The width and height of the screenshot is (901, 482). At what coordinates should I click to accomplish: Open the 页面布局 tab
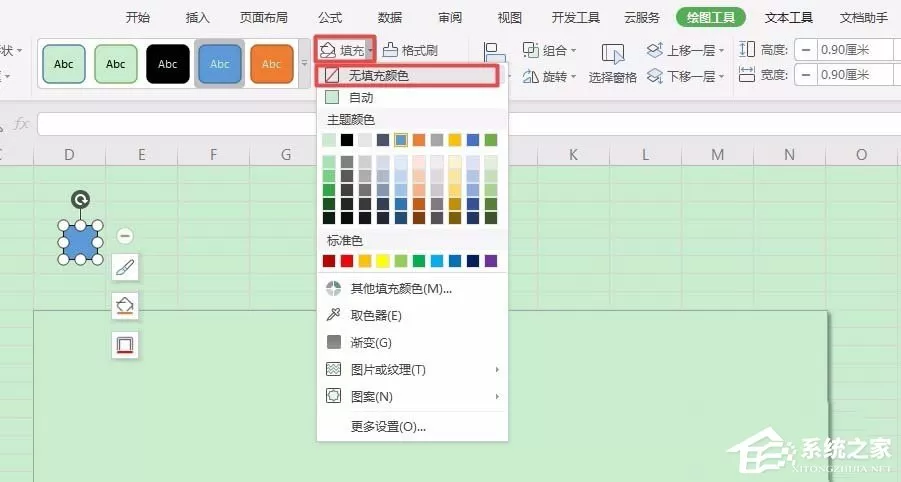[x=264, y=17]
